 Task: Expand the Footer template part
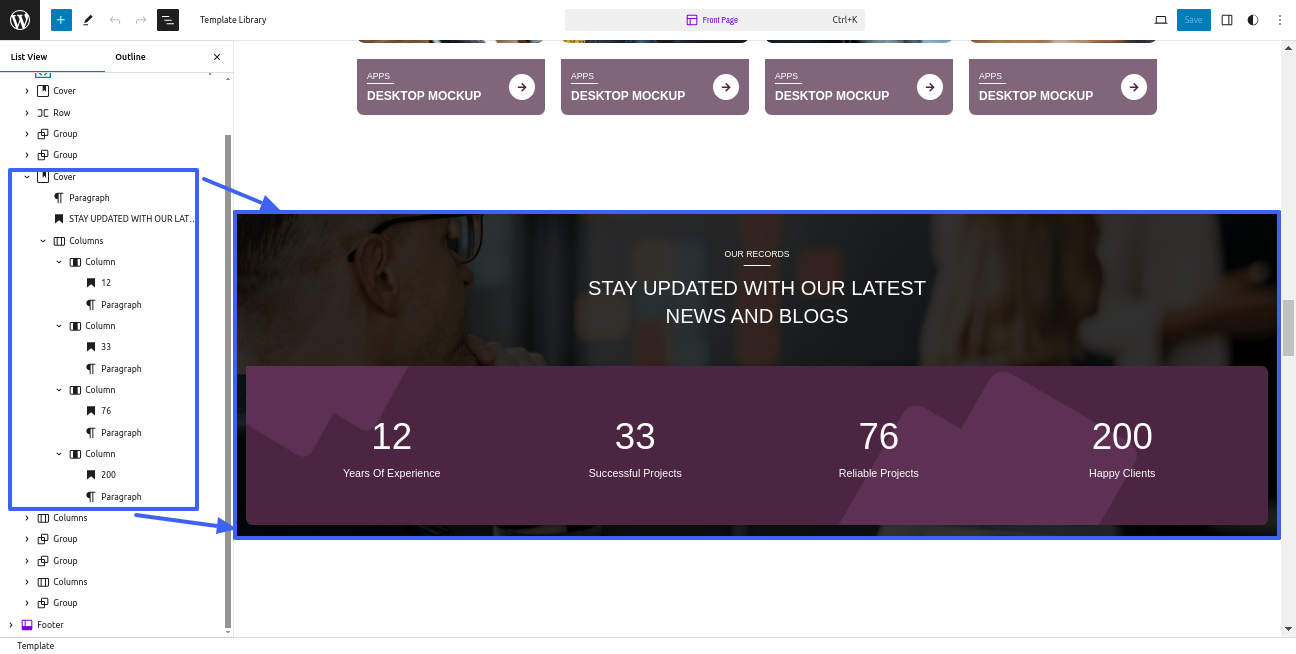(x=11, y=625)
